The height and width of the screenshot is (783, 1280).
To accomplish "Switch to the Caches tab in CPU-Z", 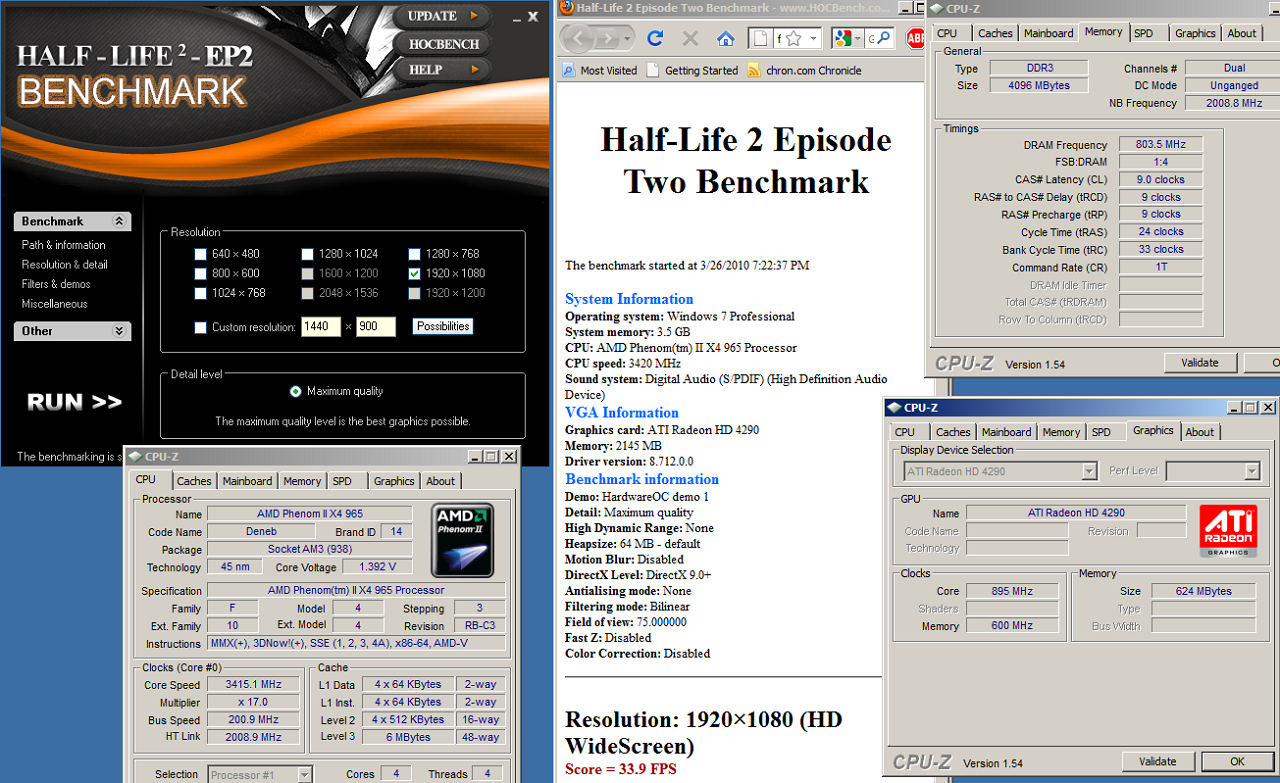I will point(193,481).
